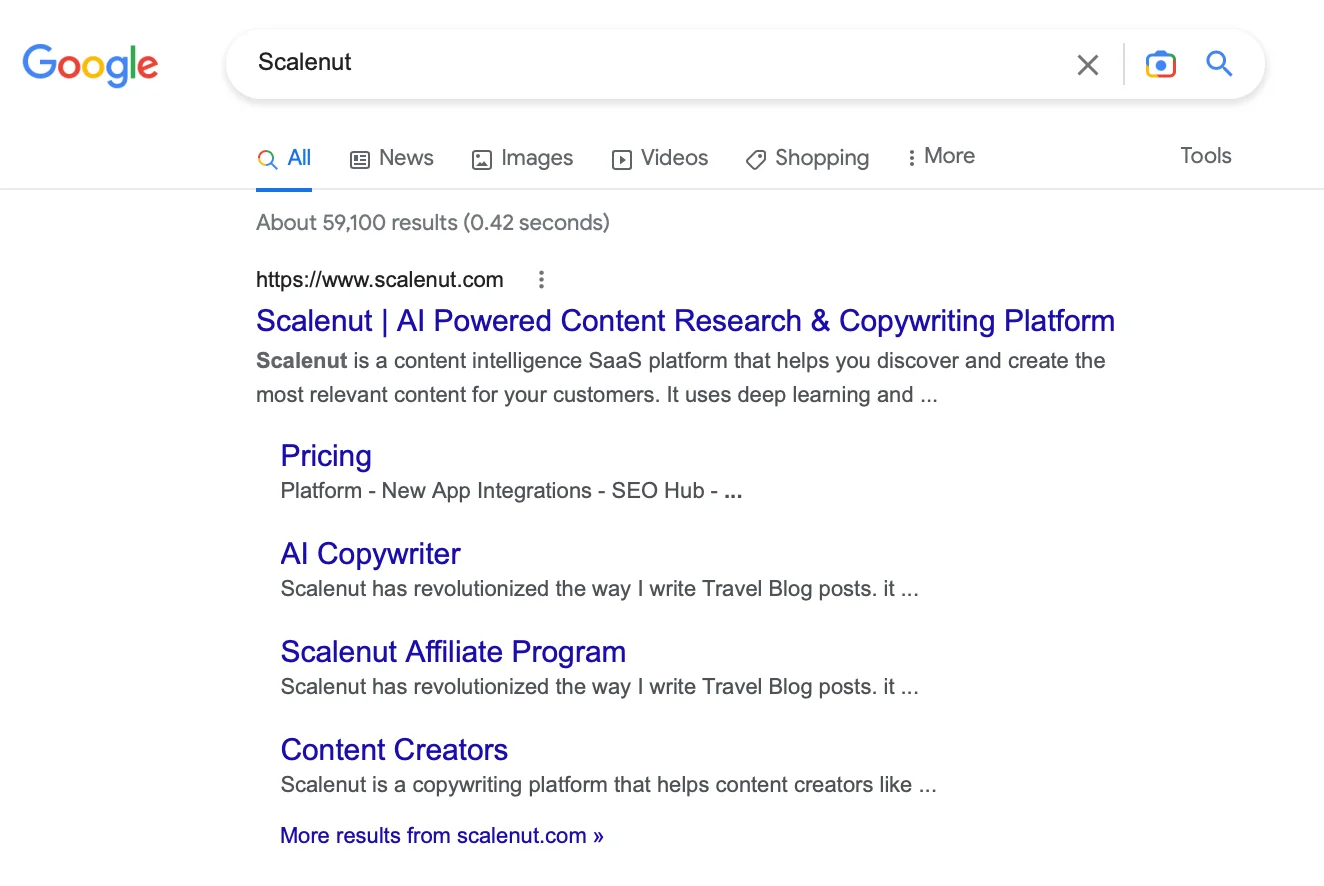This screenshot has height=886, width=1324.
Task: Click the News tab's newspaper icon
Action: pos(361,158)
